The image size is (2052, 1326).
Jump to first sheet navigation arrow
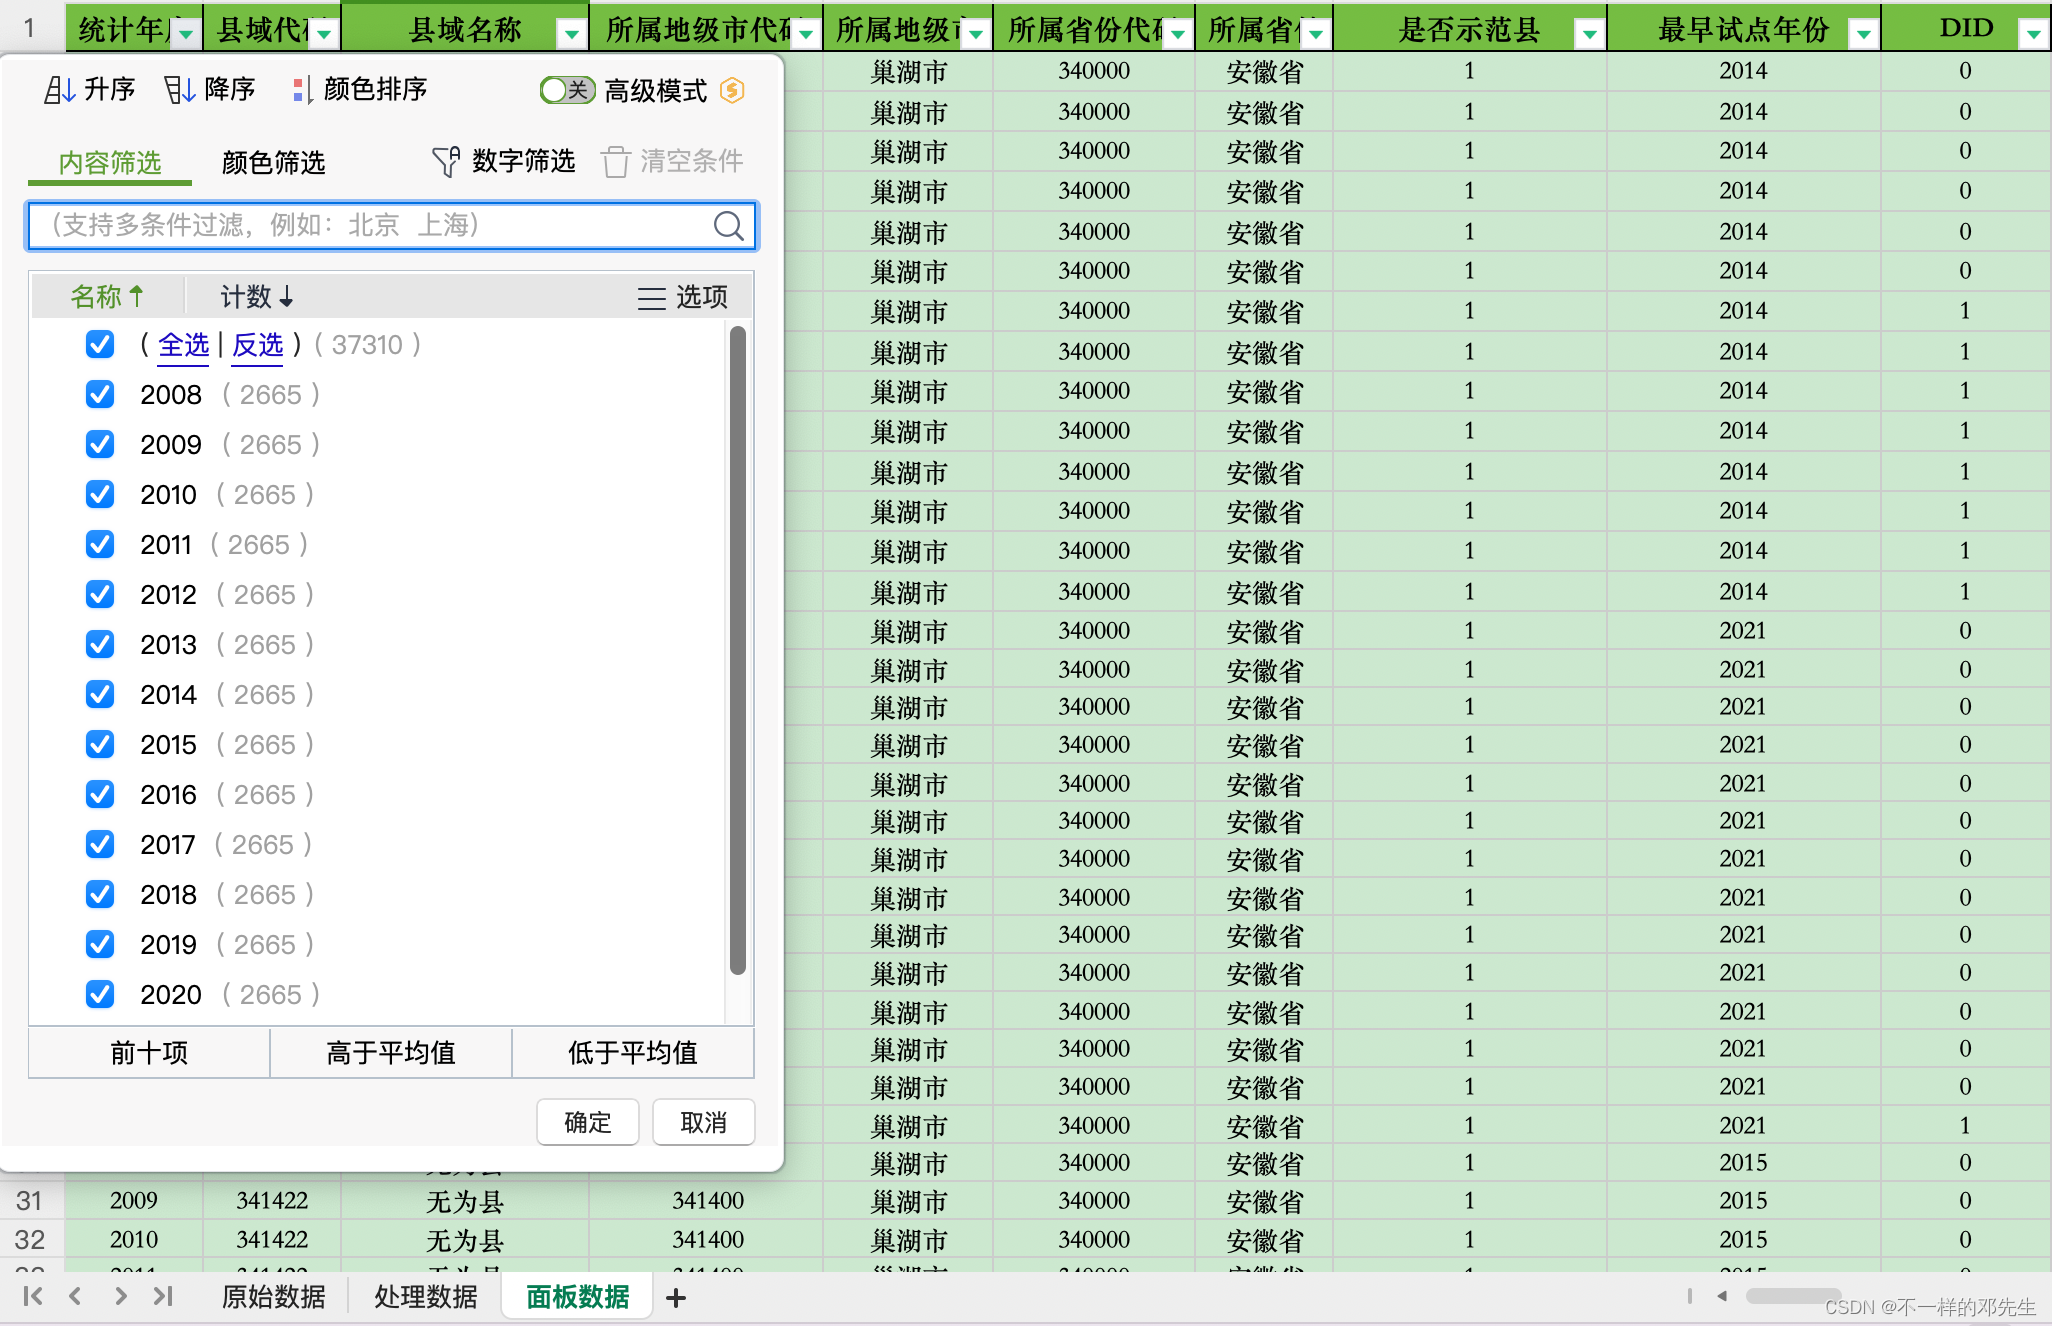[32, 1297]
